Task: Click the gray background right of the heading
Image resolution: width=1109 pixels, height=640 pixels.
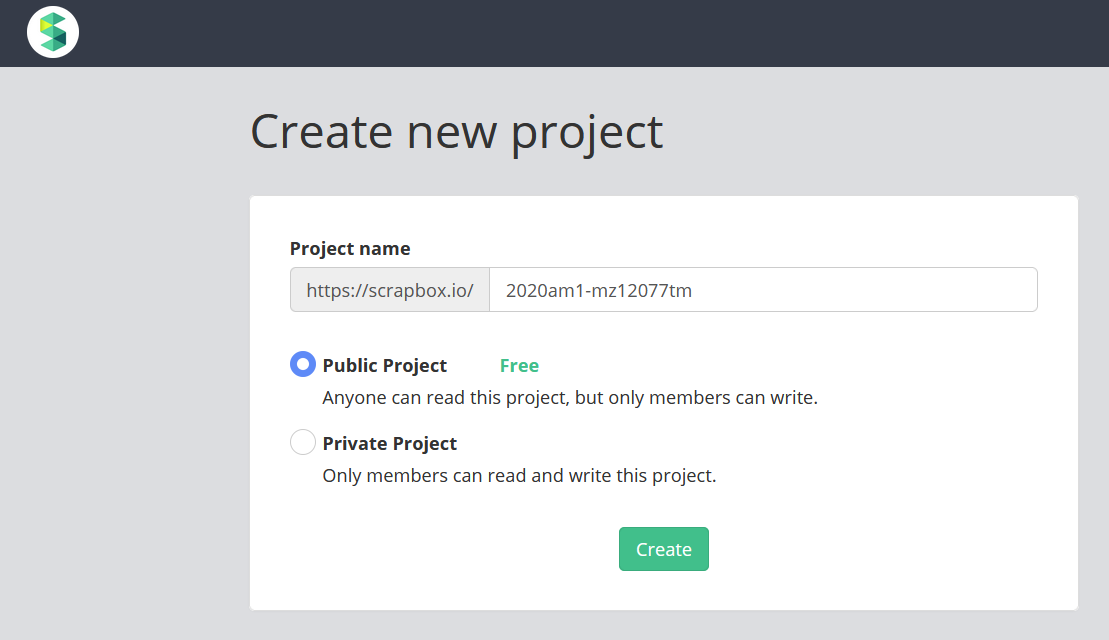Action: pyautogui.click(x=880, y=132)
